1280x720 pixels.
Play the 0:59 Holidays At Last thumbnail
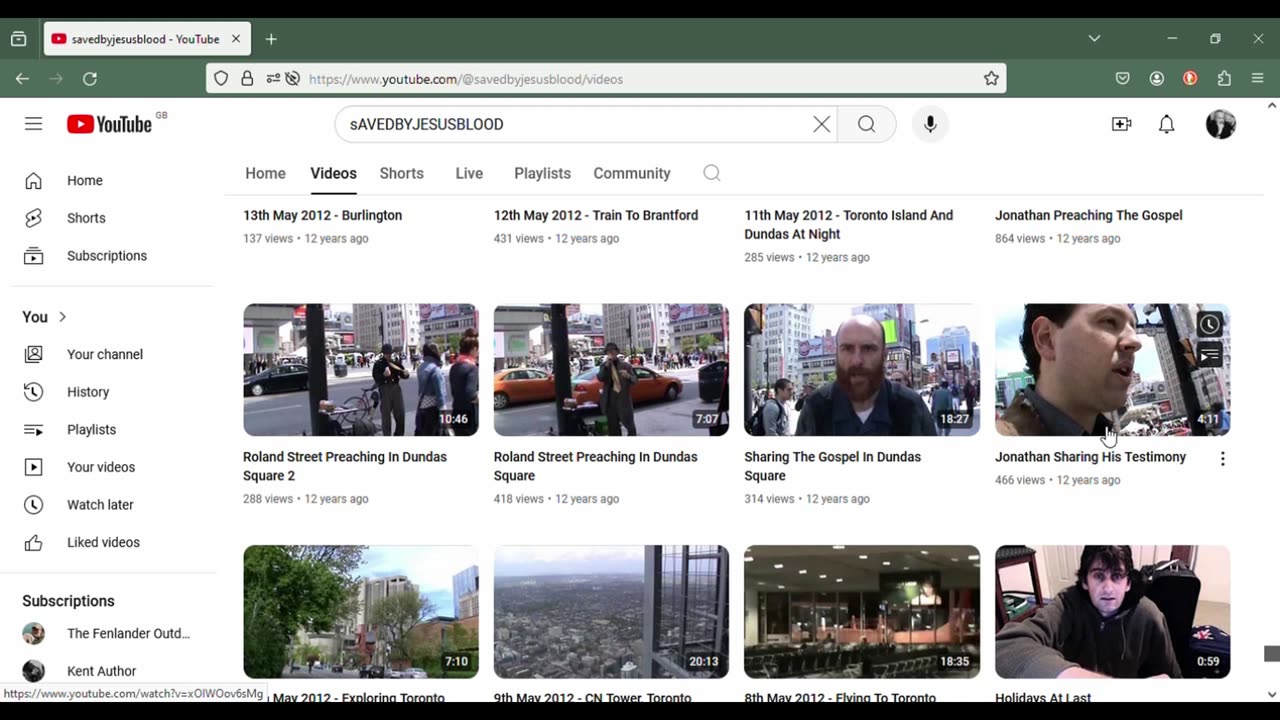pos(1112,611)
